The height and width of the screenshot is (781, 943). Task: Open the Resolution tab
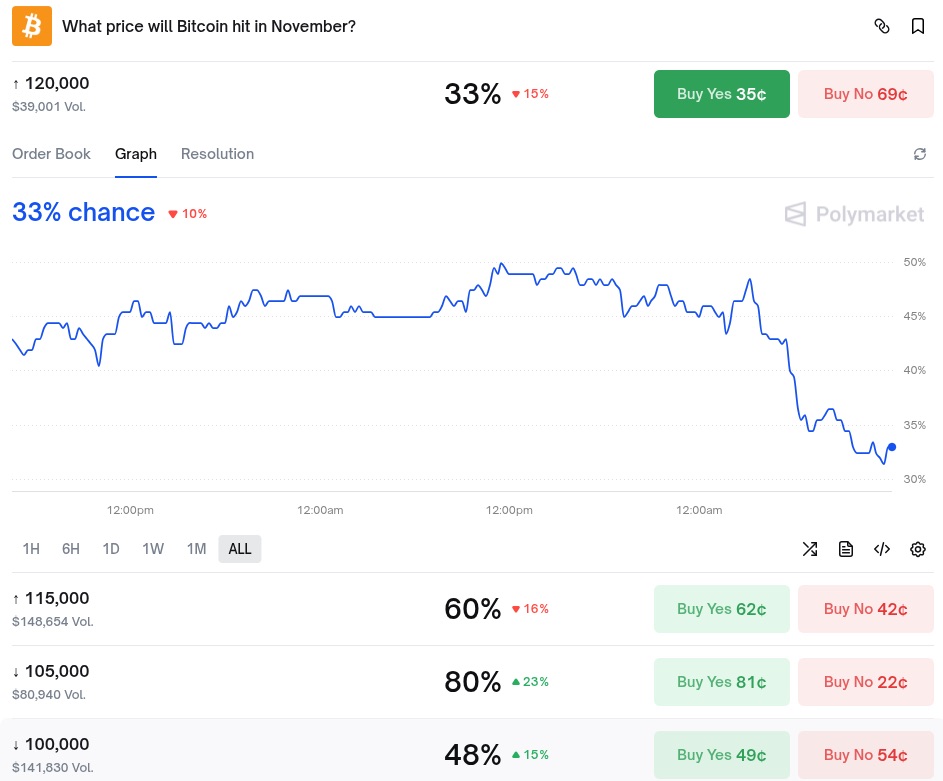[217, 154]
